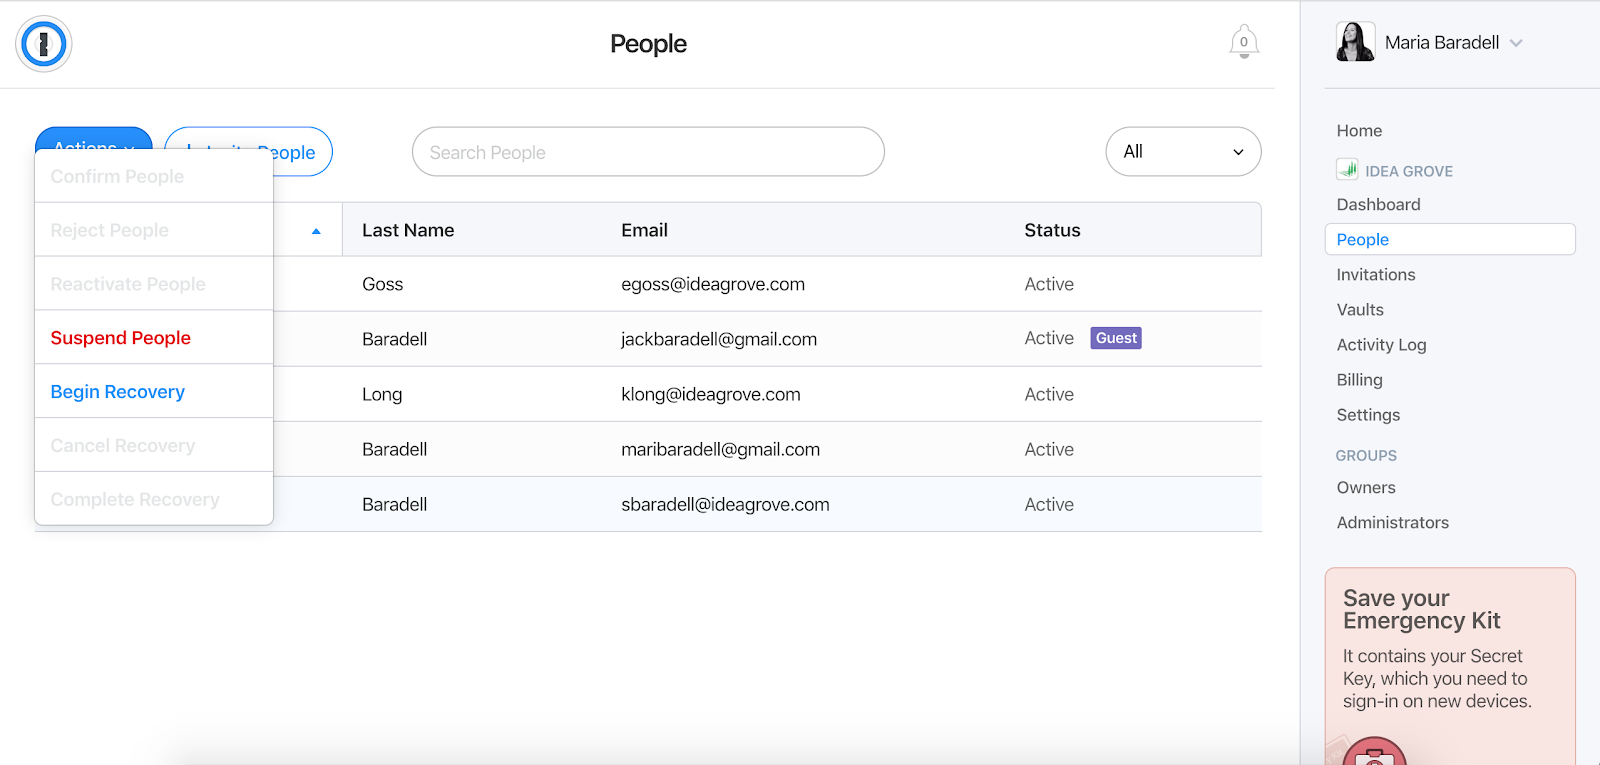
Task: Click Maria Baradell's profile avatar
Action: 1355,42
